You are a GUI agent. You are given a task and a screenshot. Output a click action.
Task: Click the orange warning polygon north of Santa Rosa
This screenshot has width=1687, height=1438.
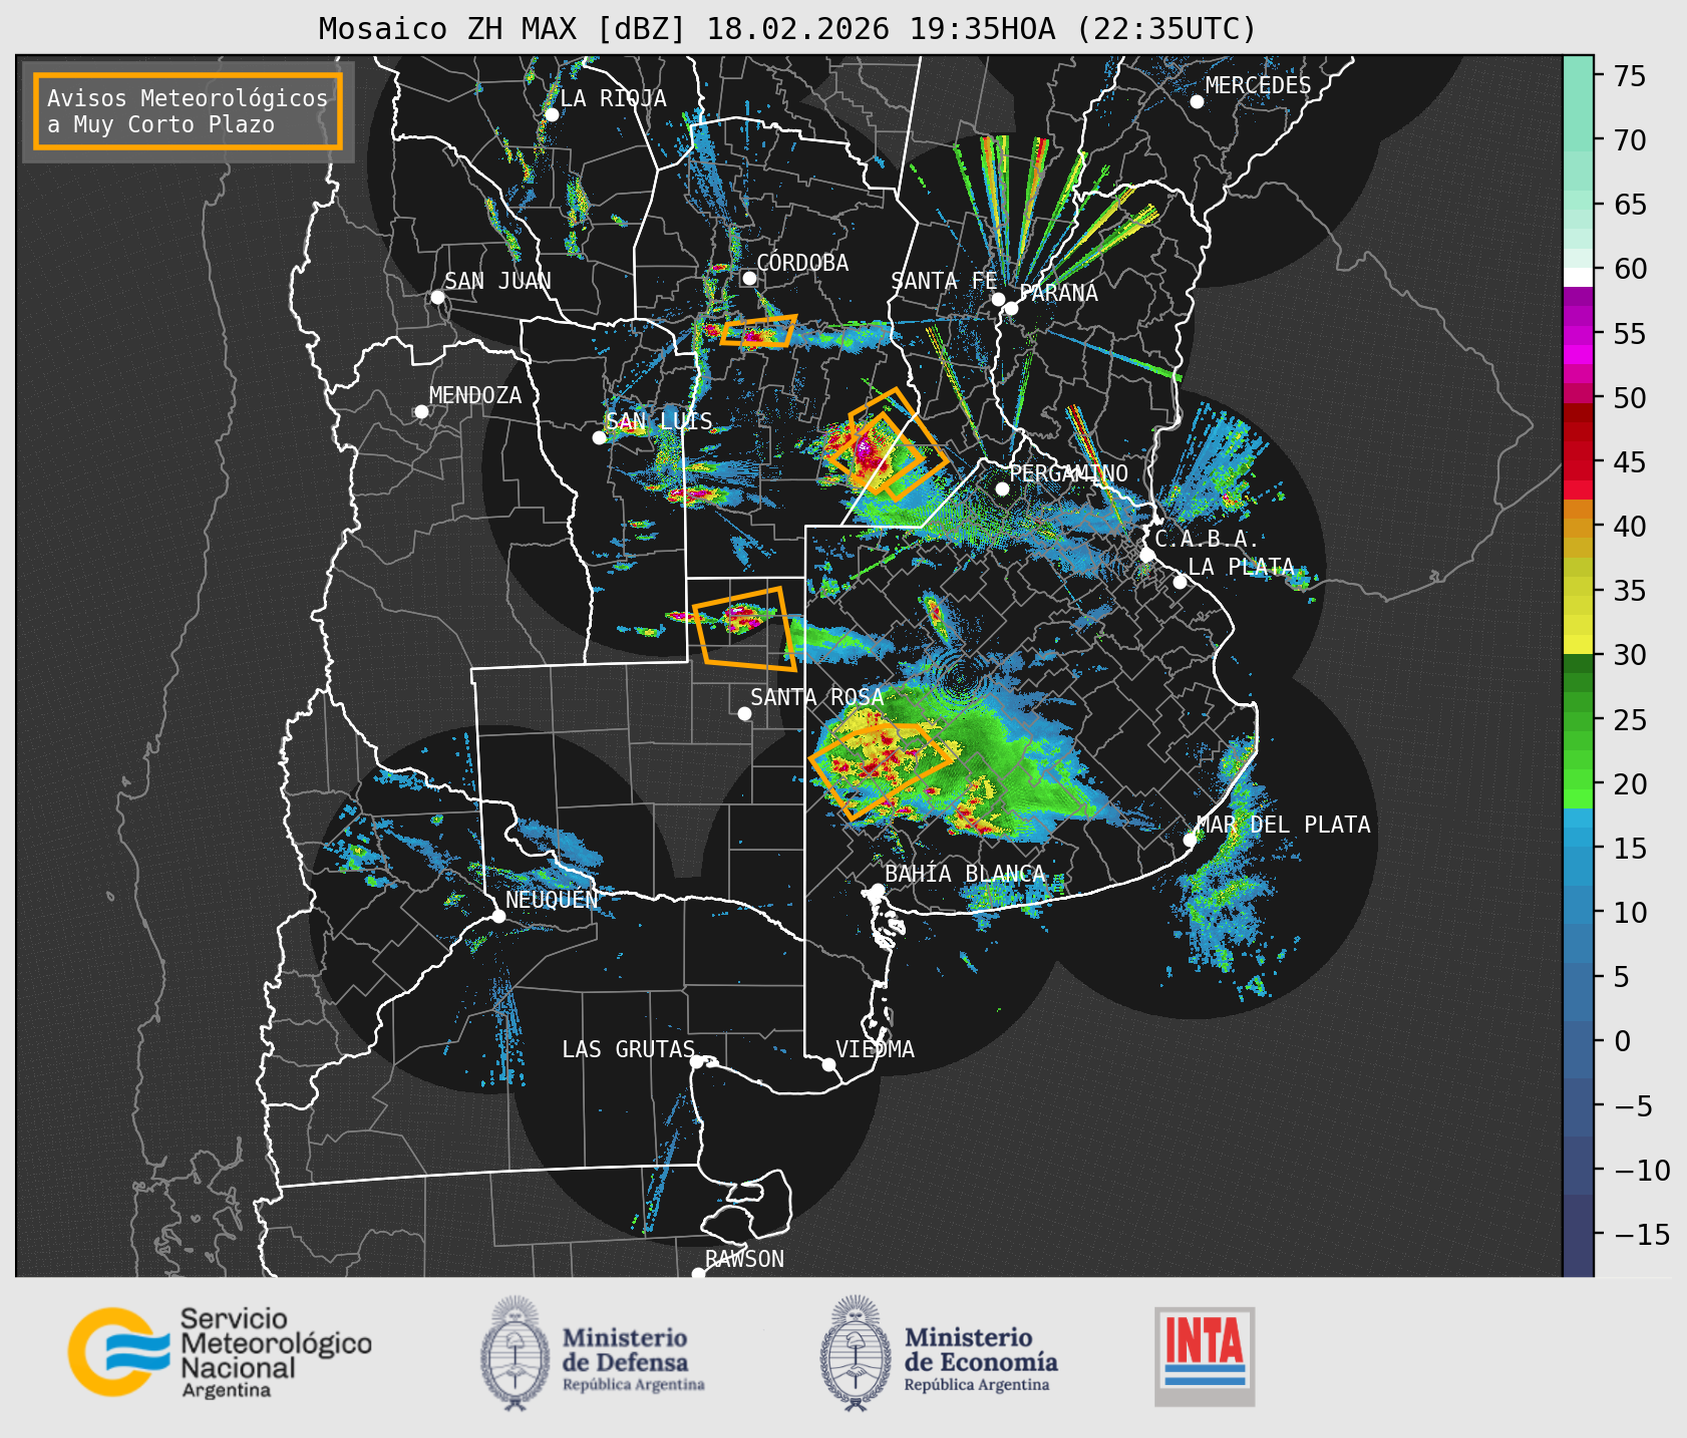745,628
